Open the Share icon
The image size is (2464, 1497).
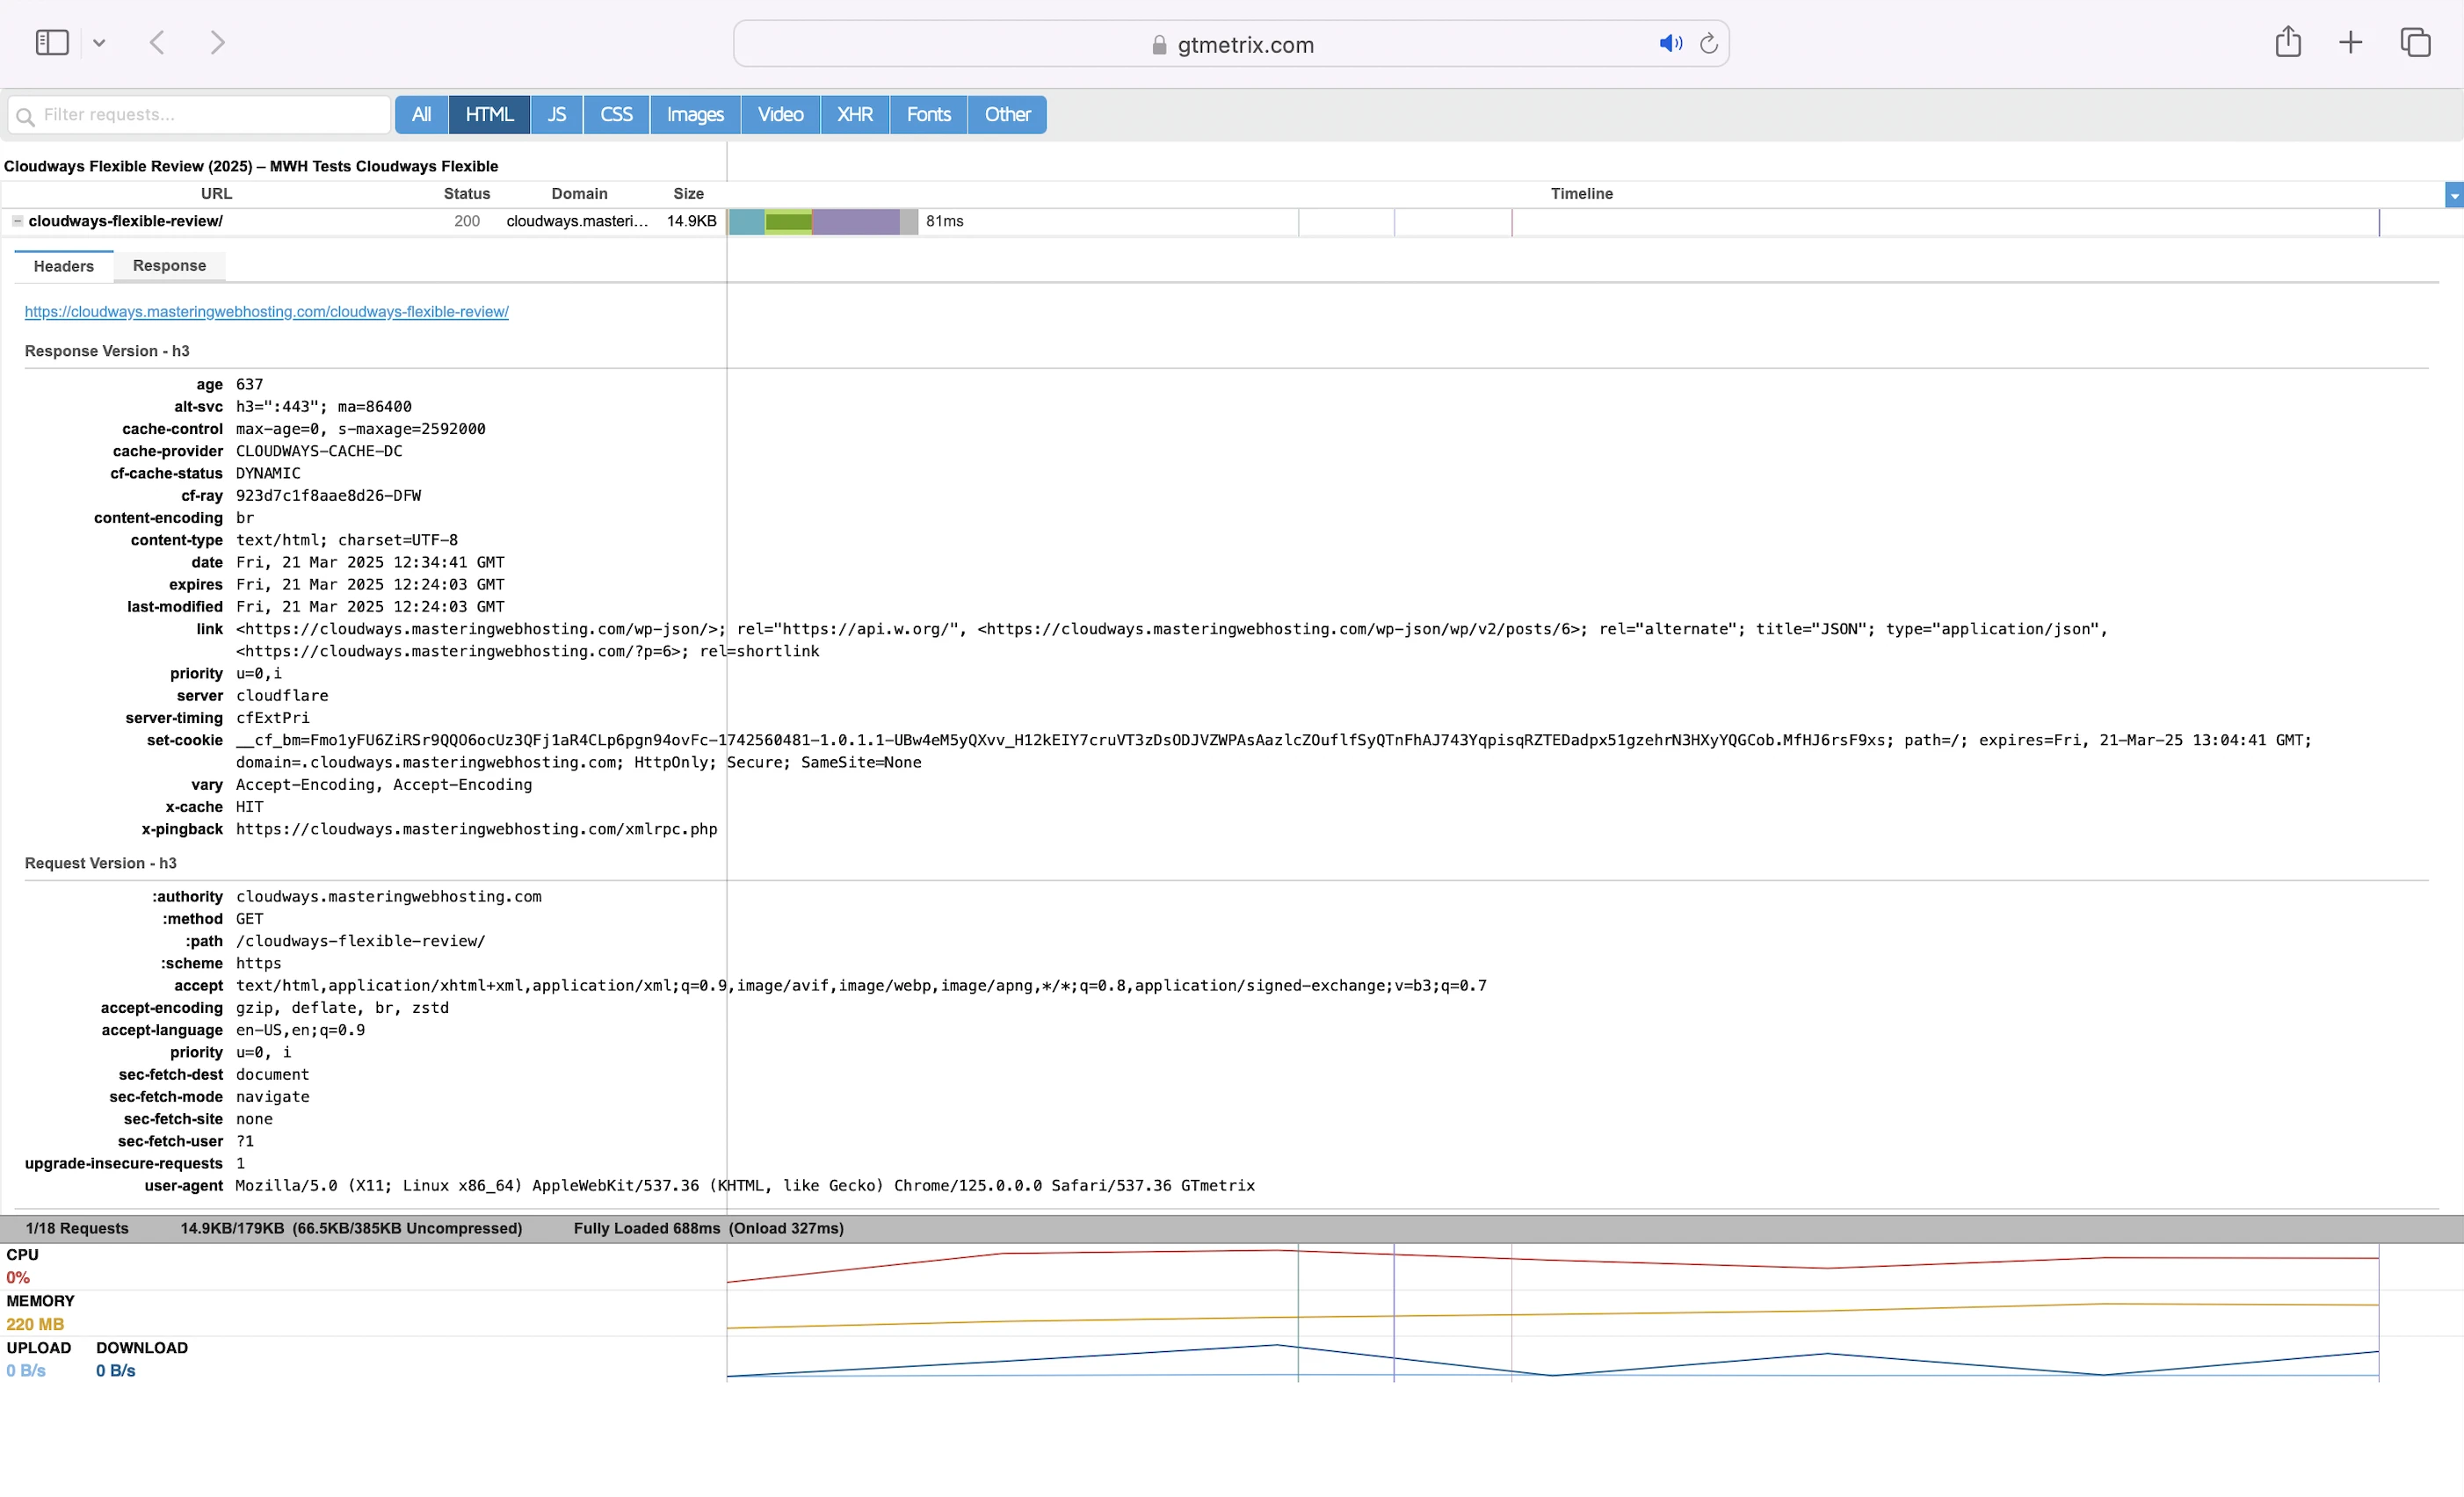click(2287, 43)
